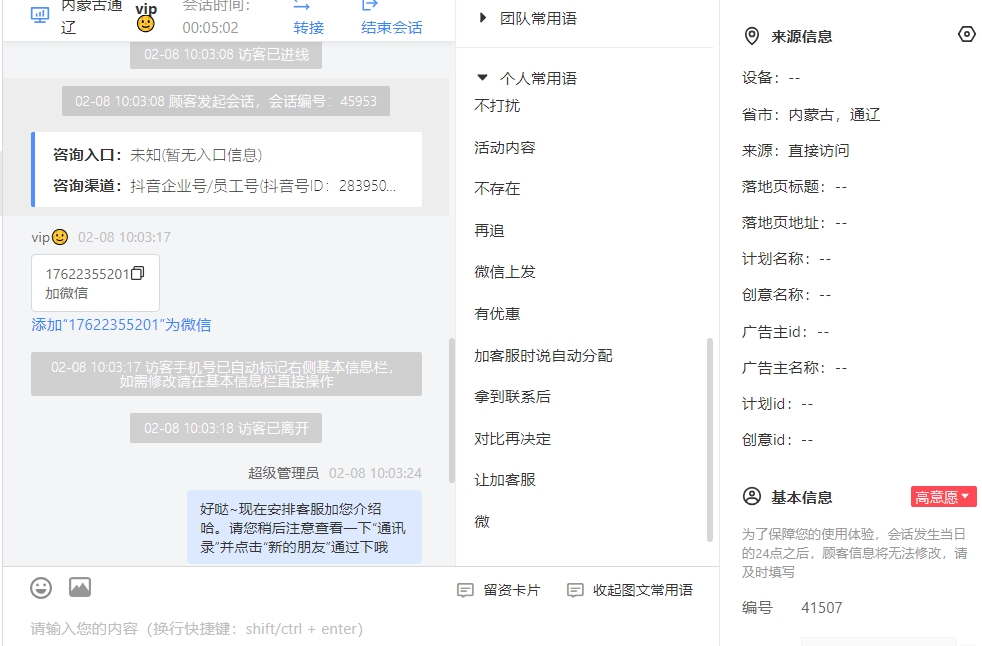Screen dimensions: 982x646
Task: Click the 基本信息 person icon
Action: [752, 497]
